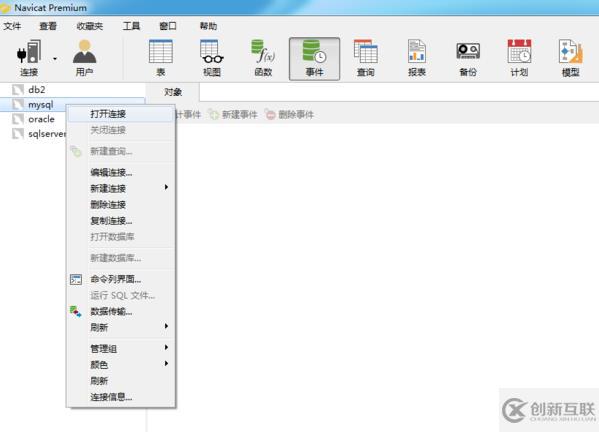Open the 窗口 menu

168,26
